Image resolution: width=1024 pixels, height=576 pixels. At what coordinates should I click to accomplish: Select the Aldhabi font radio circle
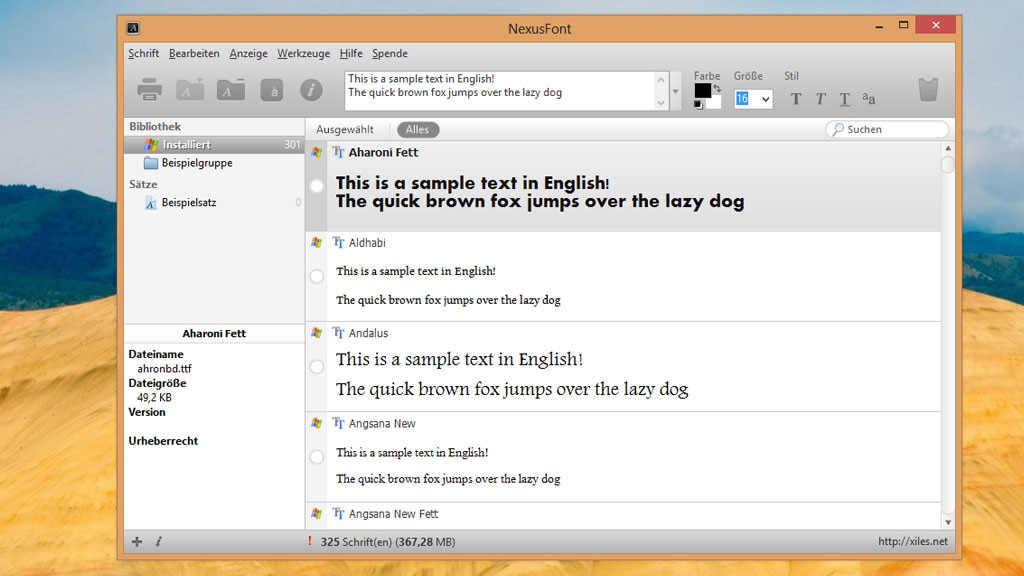[317, 276]
